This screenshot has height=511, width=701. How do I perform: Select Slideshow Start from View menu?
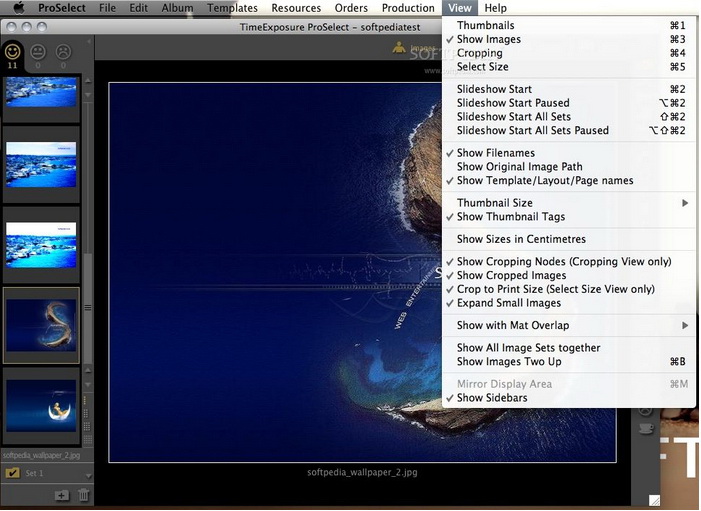(x=494, y=89)
